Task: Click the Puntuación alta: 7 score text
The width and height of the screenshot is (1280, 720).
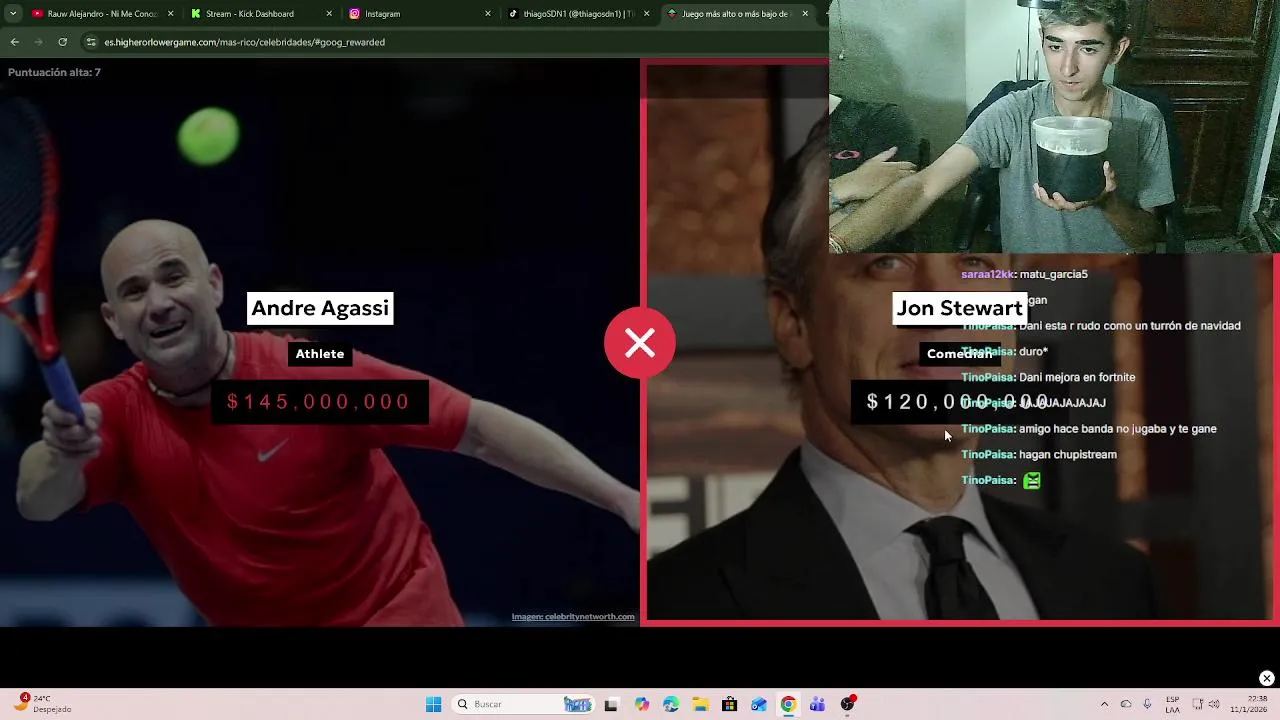Action: [54, 72]
